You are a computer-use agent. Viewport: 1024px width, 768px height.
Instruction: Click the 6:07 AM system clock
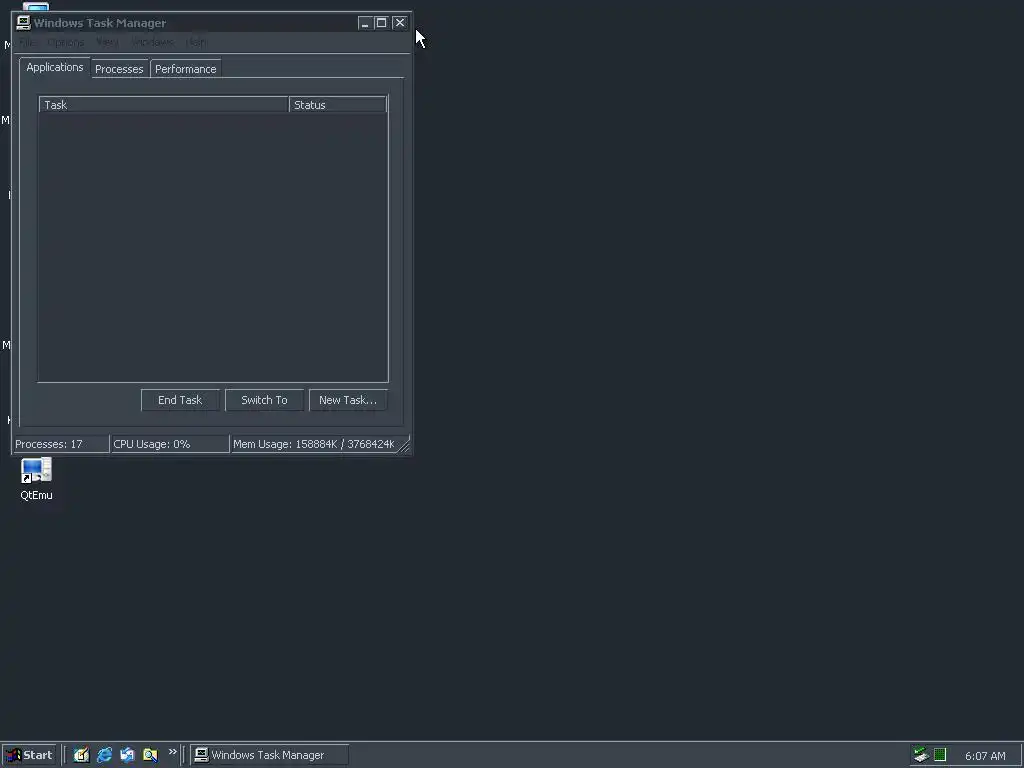(985, 756)
